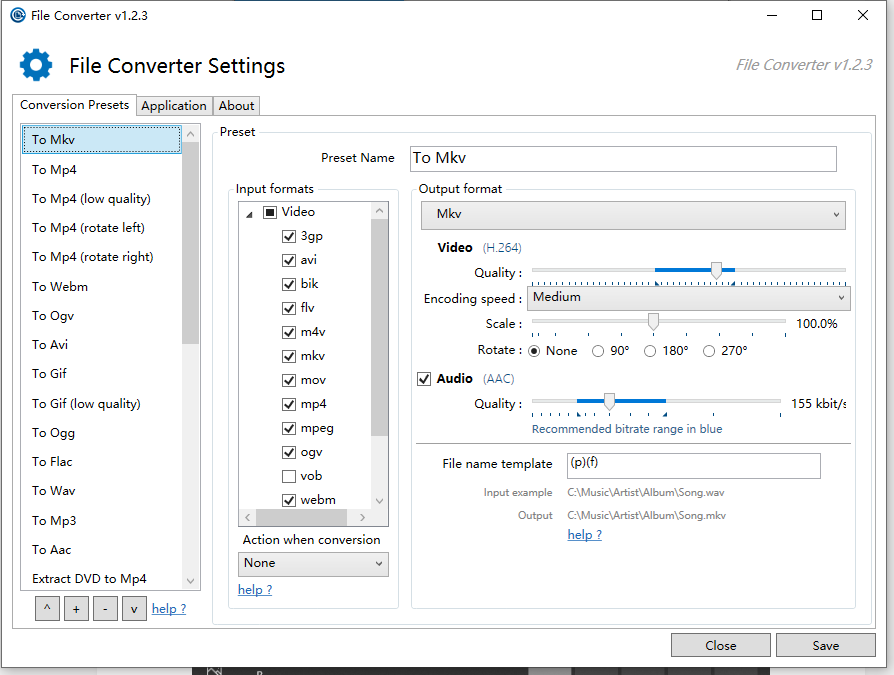Screen dimensions: 894x675
Task: Click the File Converter Settings gear icon
Action: point(36,64)
